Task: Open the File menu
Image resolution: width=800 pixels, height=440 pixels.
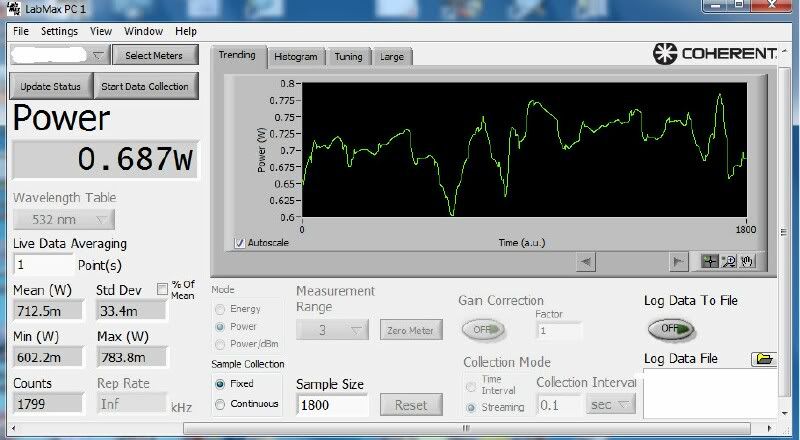Action: [21, 31]
